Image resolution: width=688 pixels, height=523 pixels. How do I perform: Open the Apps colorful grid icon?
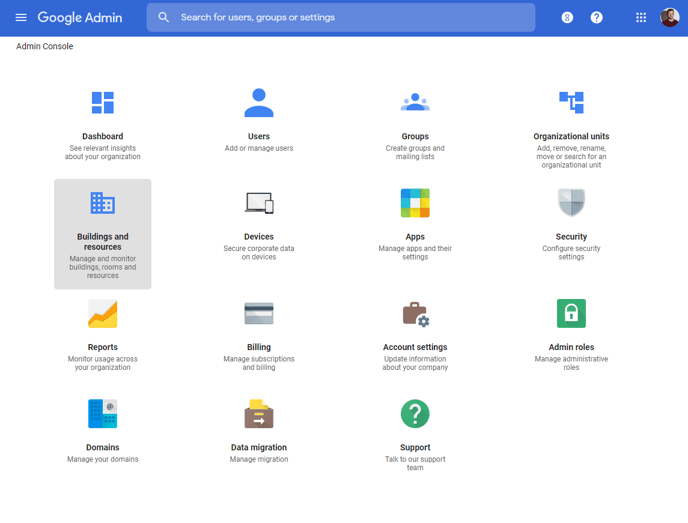coord(415,204)
